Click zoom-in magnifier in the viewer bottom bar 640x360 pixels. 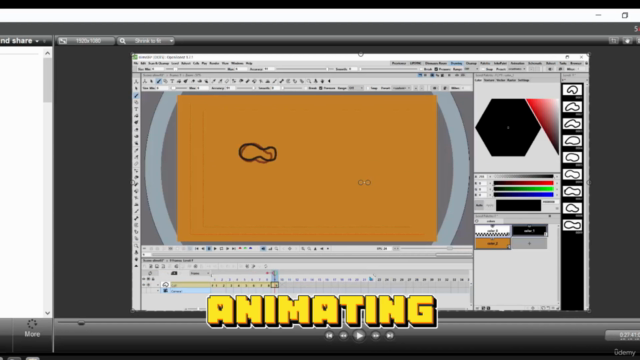[x=303, y=249]
